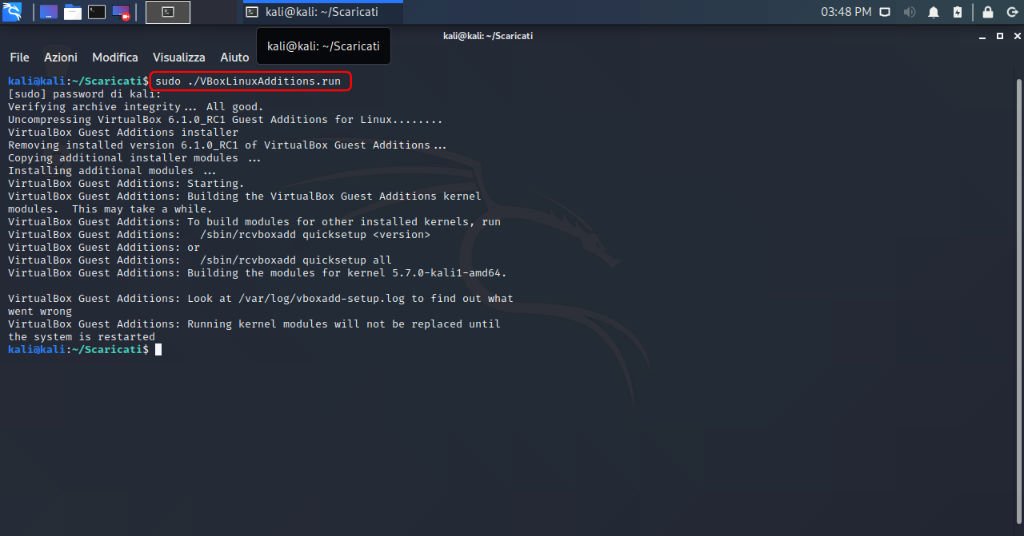
Task: Open the File menu
Action: pyautogui.click(x=20, y=57)
